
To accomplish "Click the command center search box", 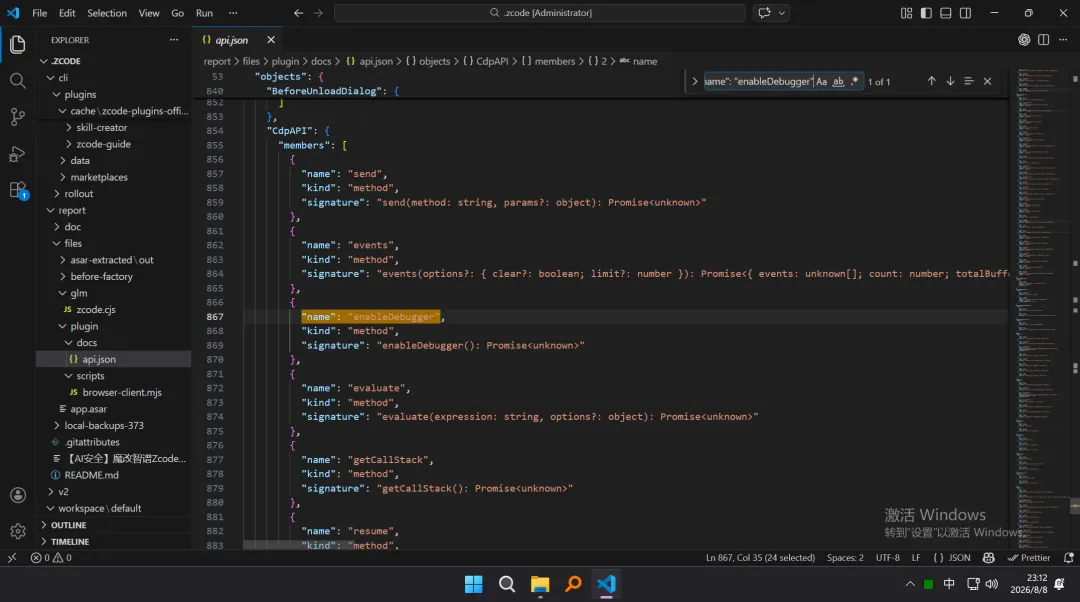I will 540,12.
